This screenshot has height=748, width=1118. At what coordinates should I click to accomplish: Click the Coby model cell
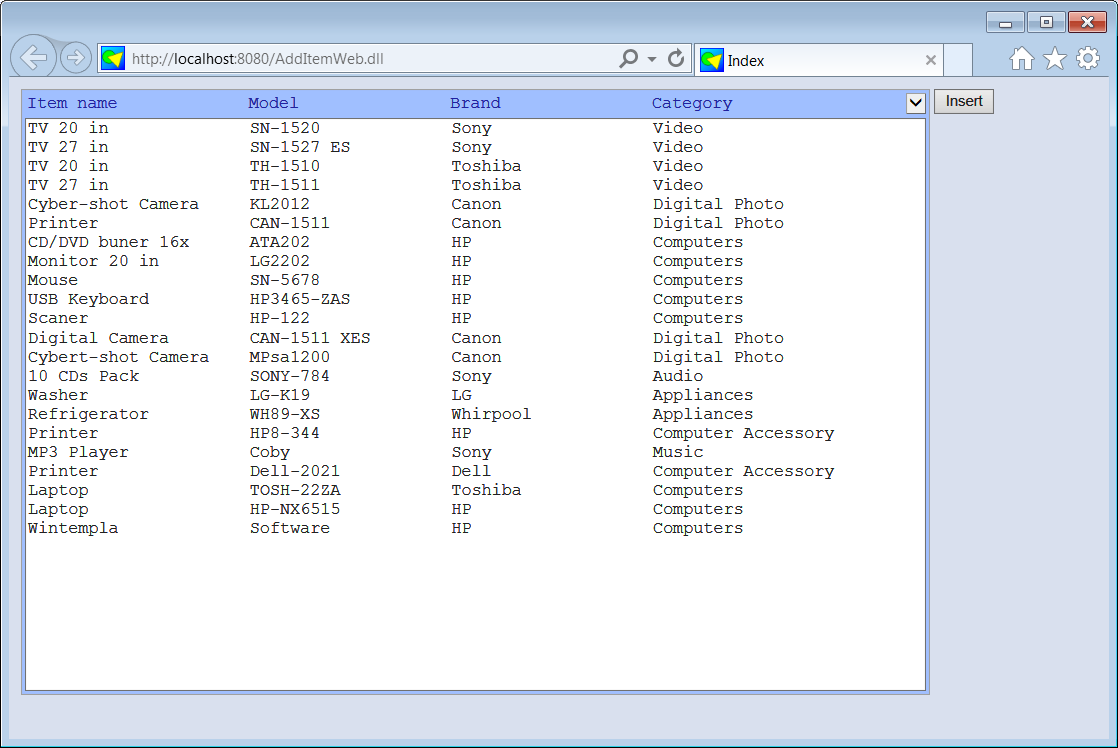(270, 452)
